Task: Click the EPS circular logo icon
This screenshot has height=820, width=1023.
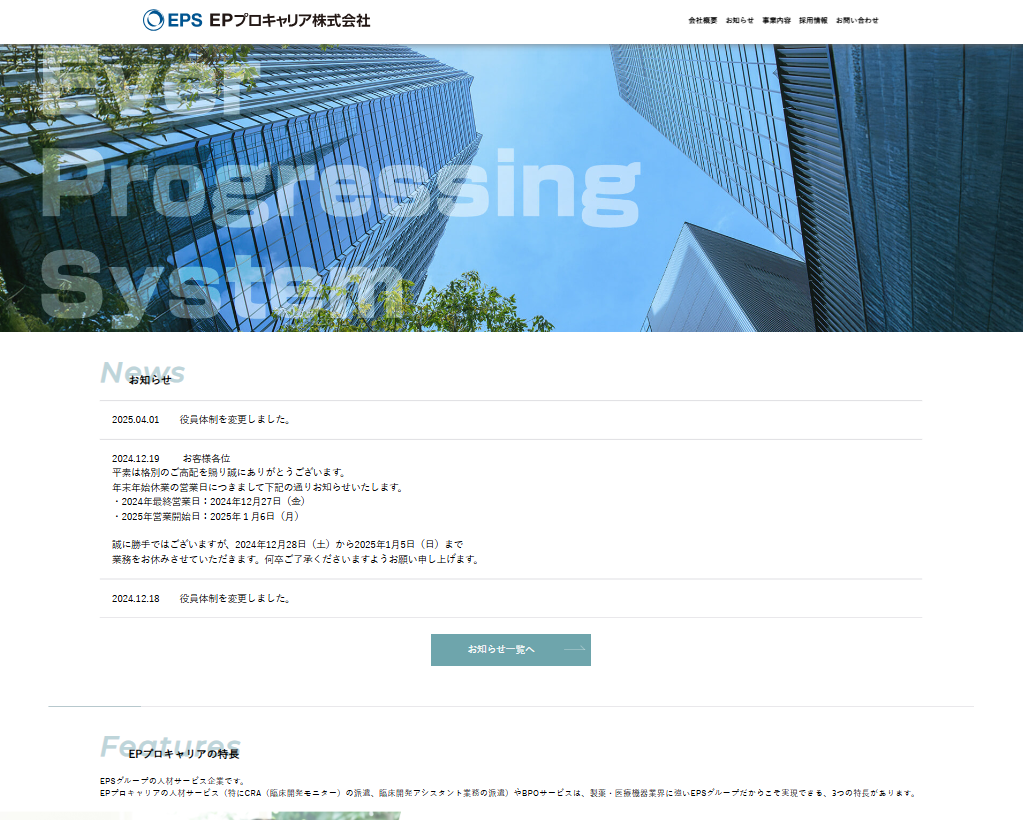Action: click(x=153, y=18)
